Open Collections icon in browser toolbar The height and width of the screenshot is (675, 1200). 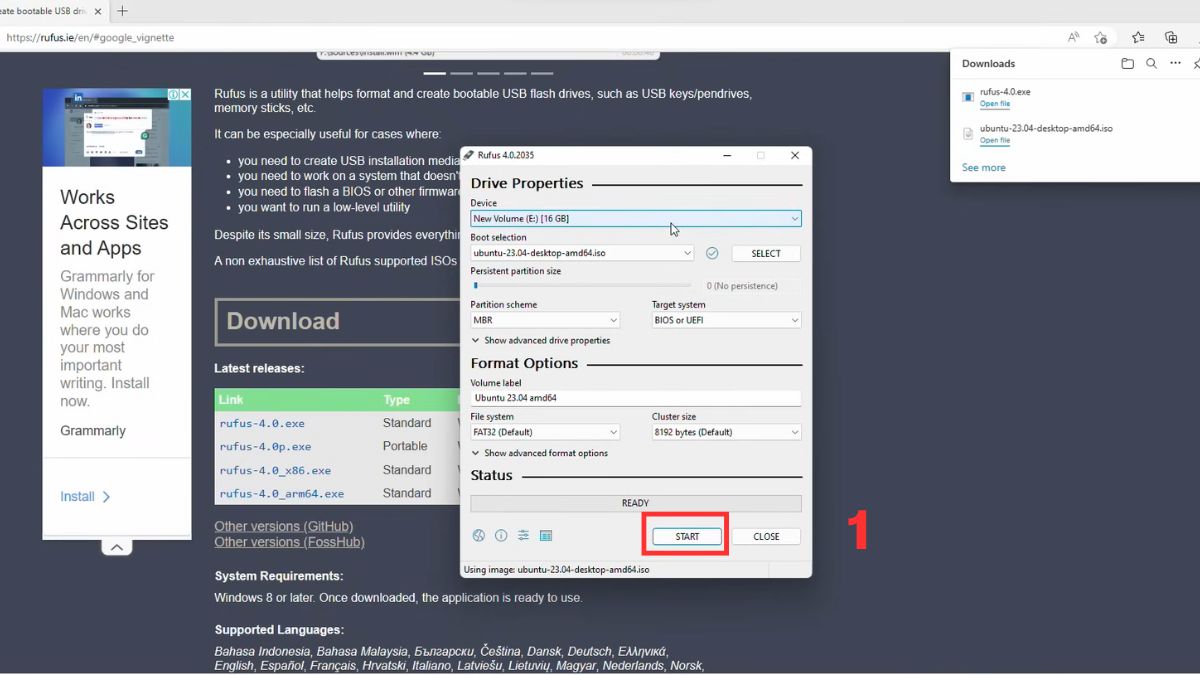(x=1171, y=37)
